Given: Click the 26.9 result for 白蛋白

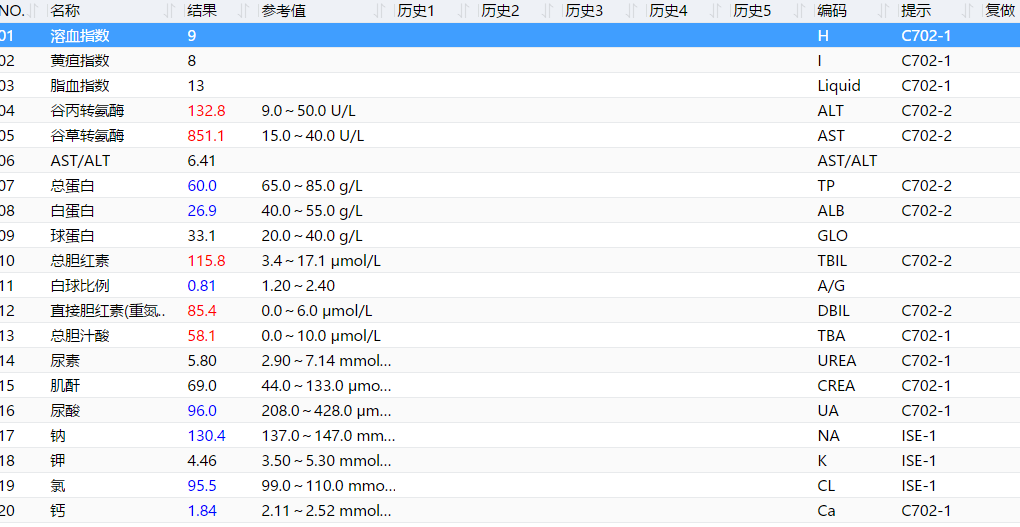Looking at the screenshot, I should pos(201,210).
